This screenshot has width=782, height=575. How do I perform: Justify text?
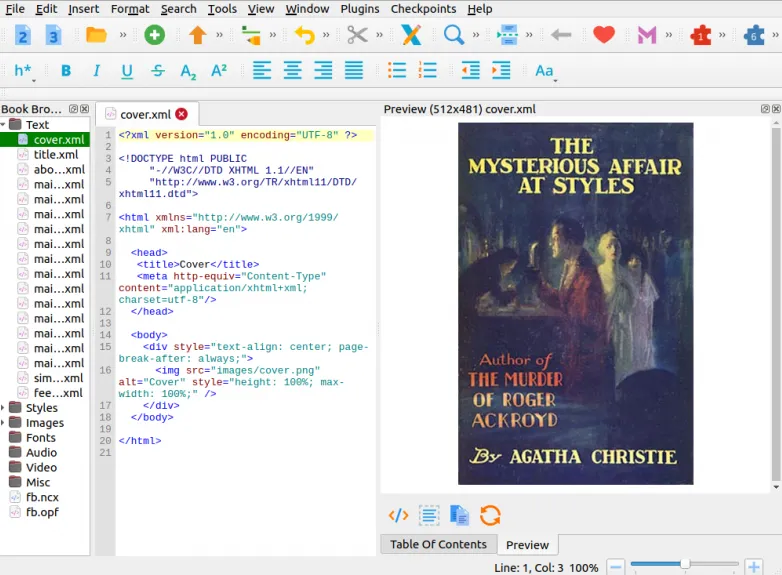click(354, 70)
